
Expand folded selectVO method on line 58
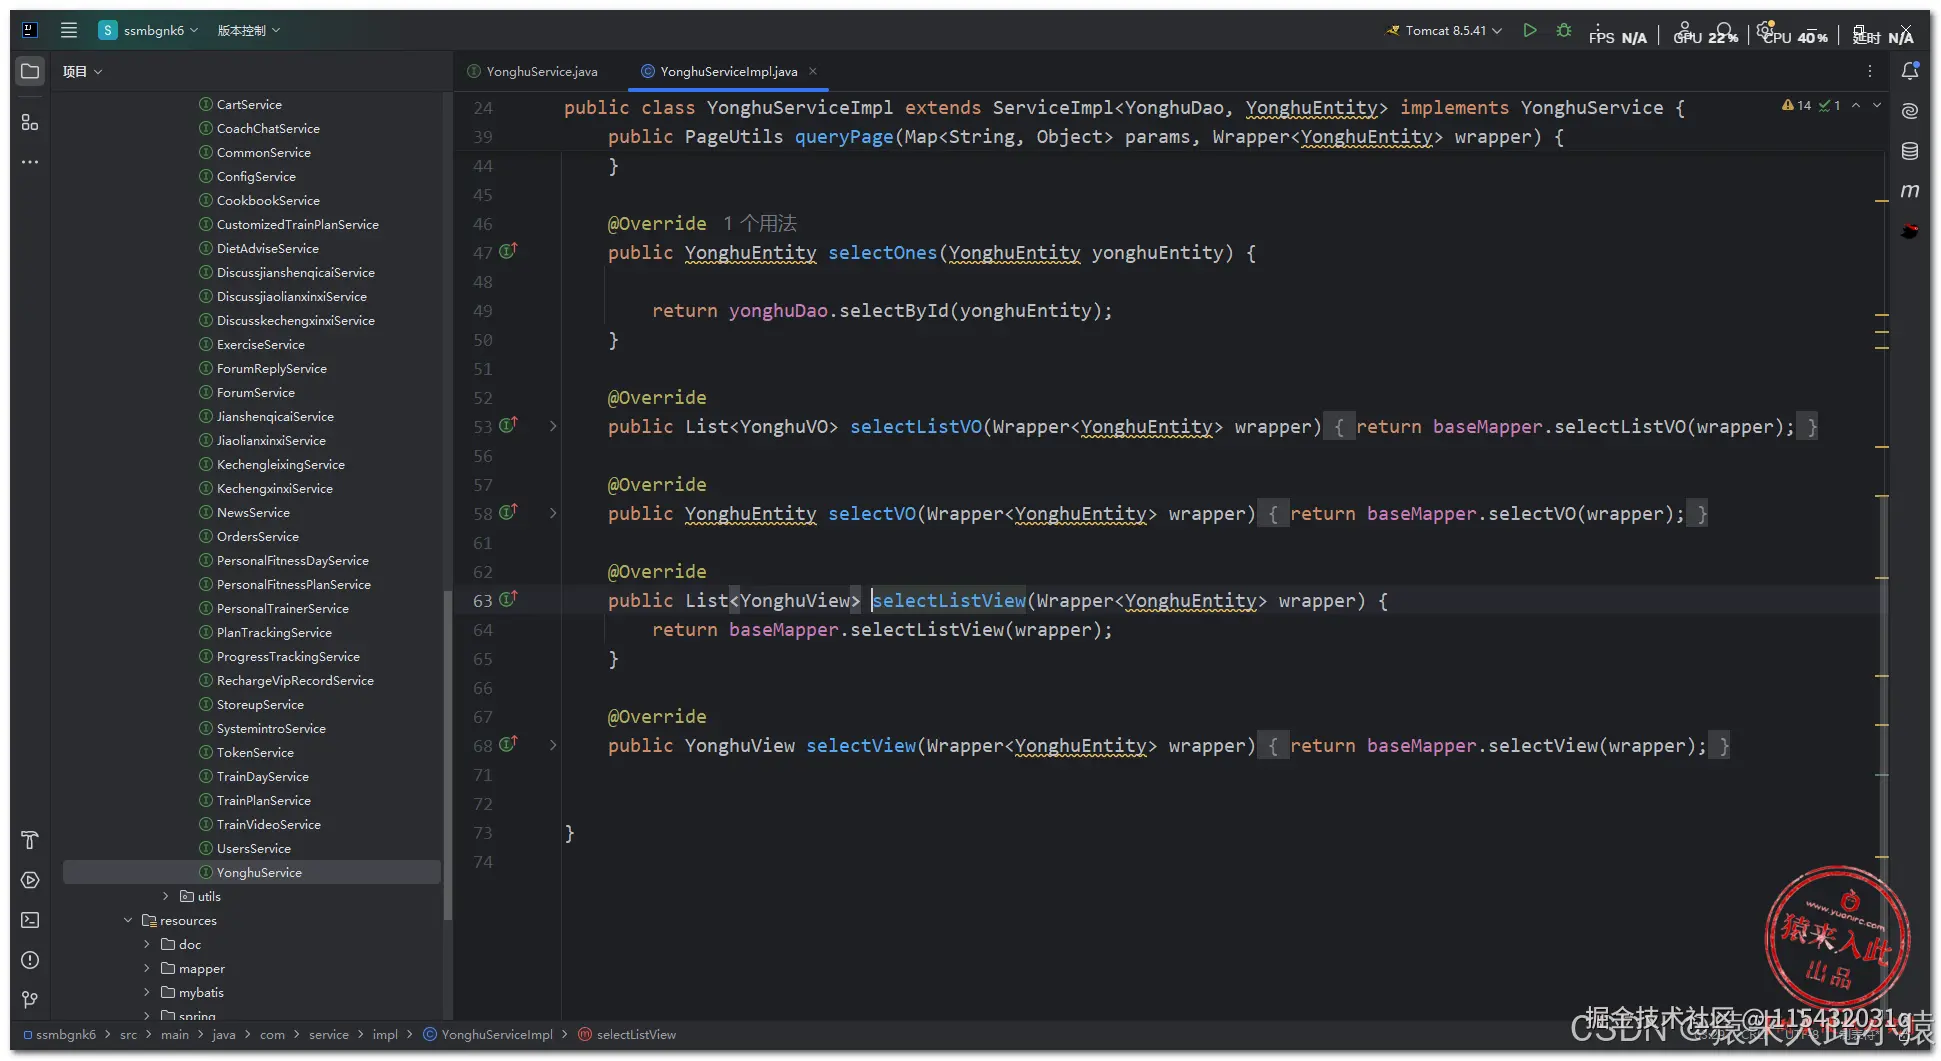pos(553,513)
